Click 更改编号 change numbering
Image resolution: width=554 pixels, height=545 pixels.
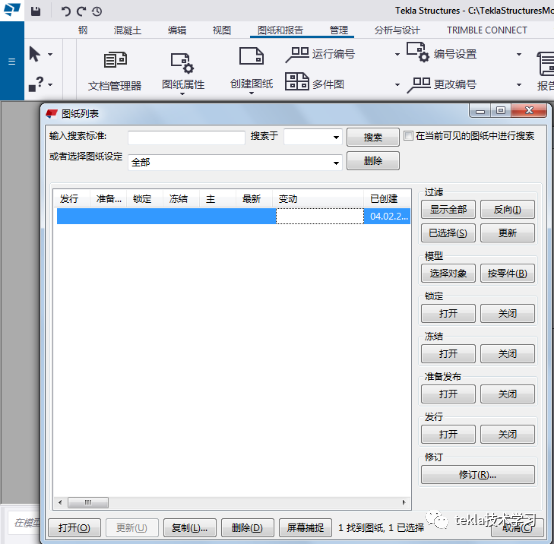pyautogui.click(x=442, y=84)
